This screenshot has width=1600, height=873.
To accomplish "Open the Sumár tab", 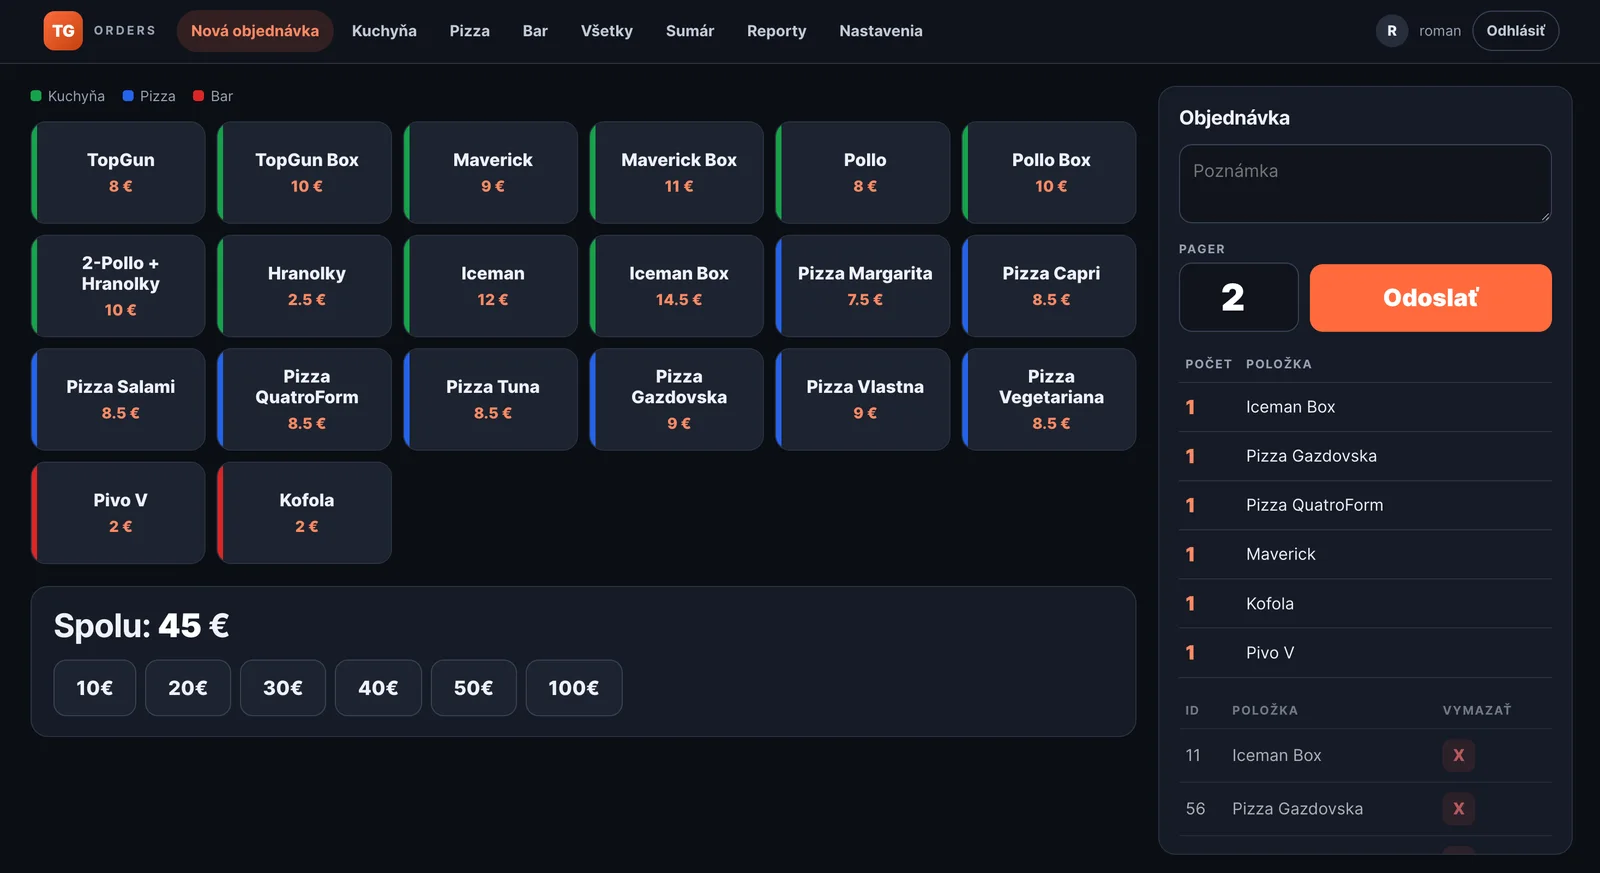I will [690, 31].
